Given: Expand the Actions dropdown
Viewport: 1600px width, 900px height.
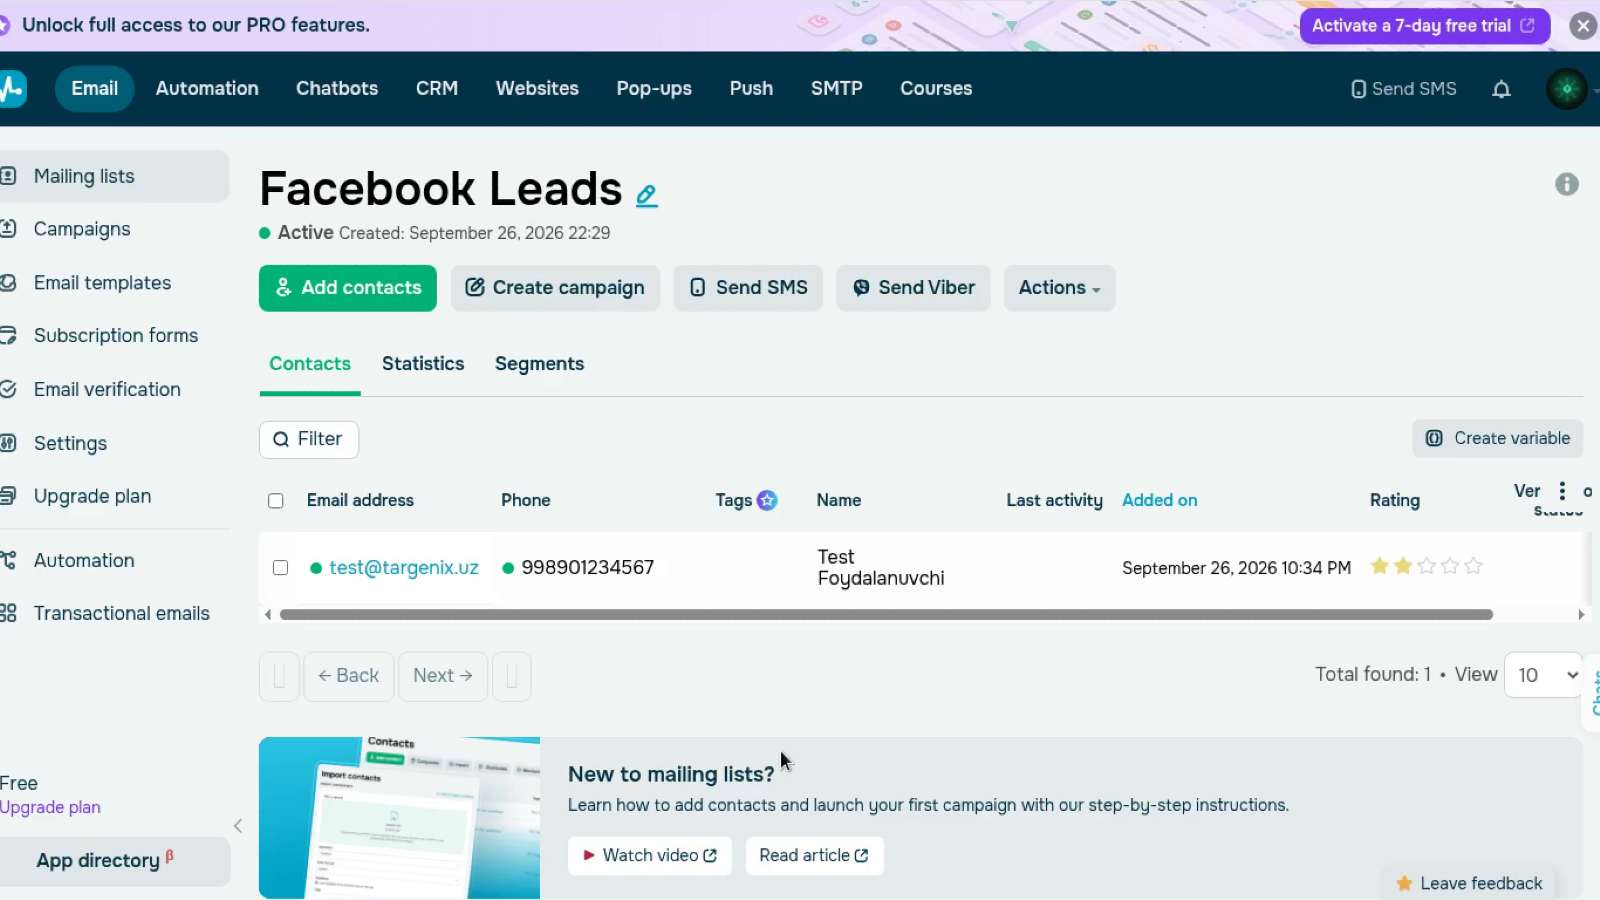Looking at the screenshot, I should (x=1059, y=288).
